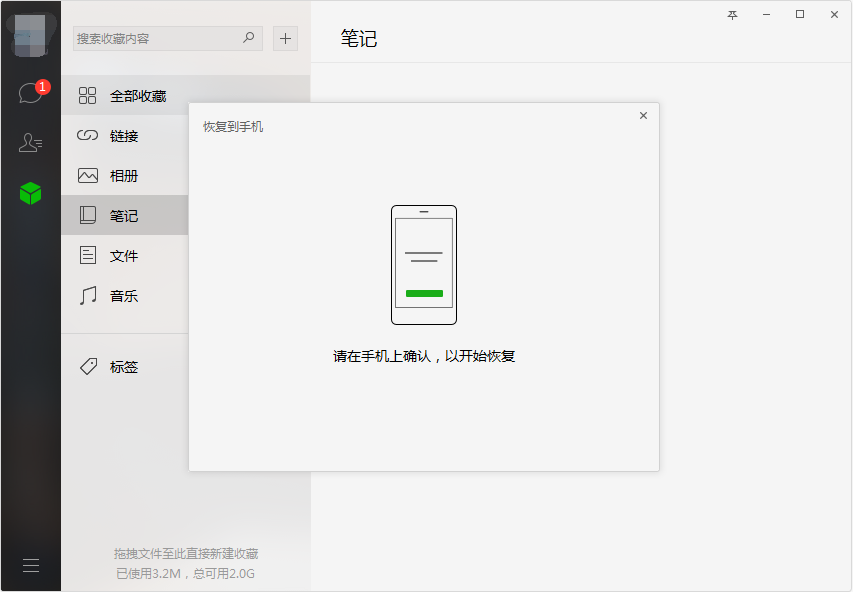Open the hamburger menu at bottom left
Image resolution: width=853 pixels, height=592 pixels.
click(31, 565)
